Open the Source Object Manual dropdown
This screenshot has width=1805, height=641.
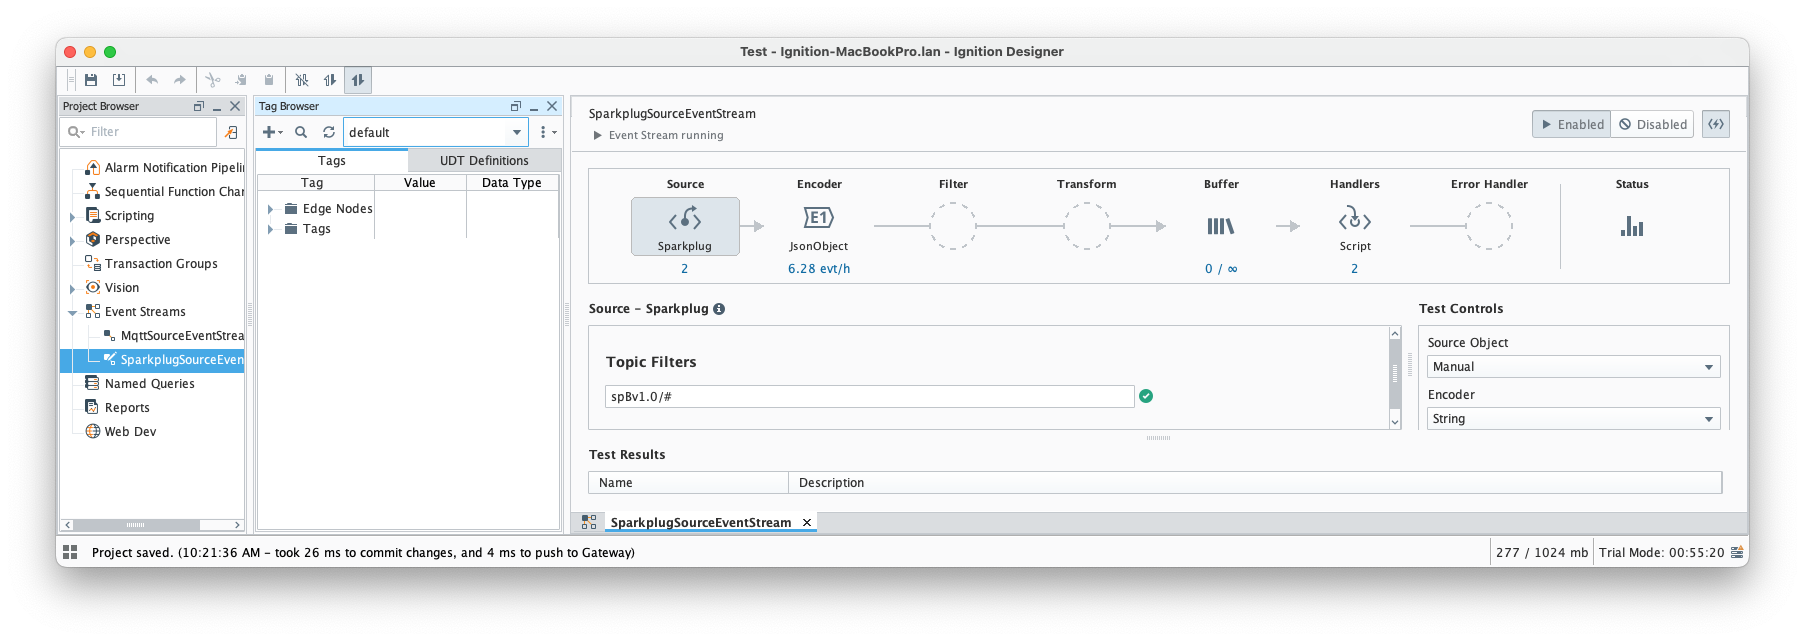(1573, 367)
